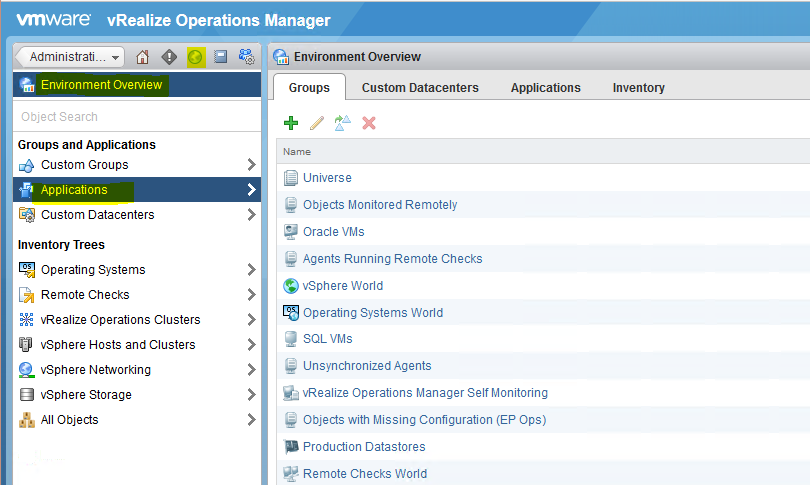Open the Universe group link

pos(327,178)
